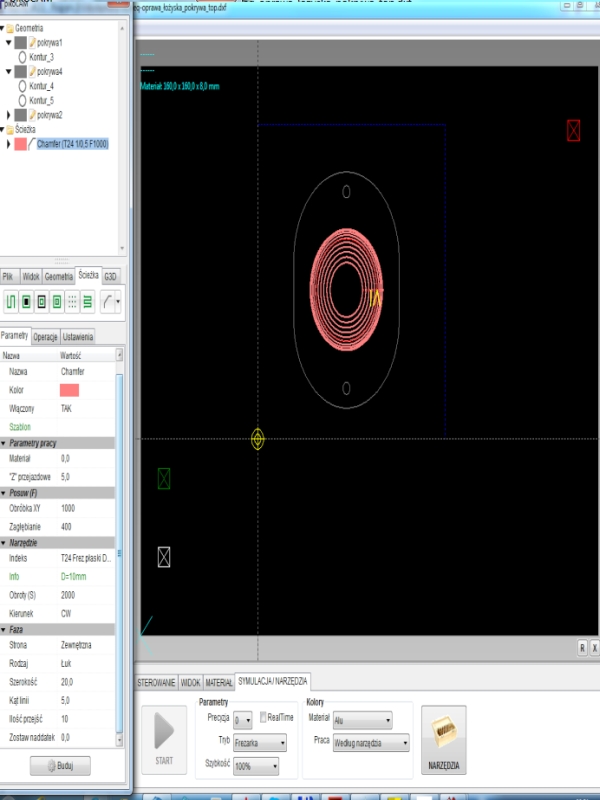
Task: Switch to the Plik tab
Action: point(8,276)
